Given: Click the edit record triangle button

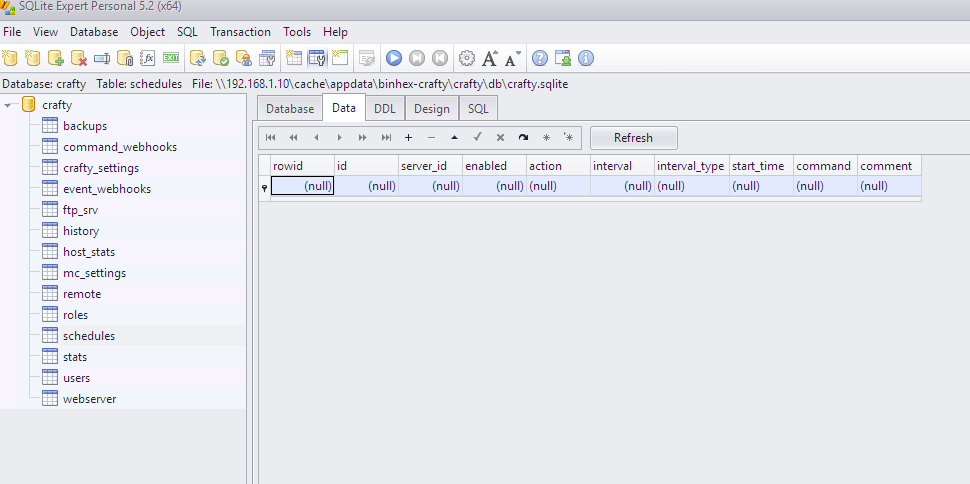Looking at the screenshot, I should (455, 137).
